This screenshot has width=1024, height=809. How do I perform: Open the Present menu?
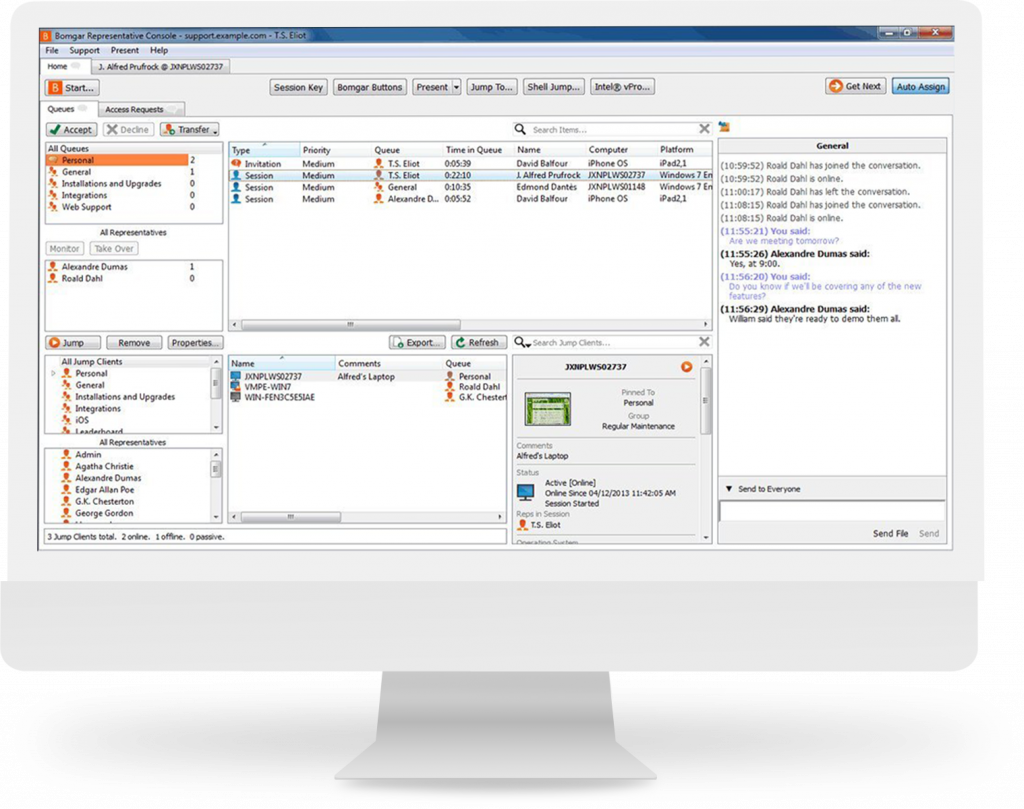(x=124, y=50)
